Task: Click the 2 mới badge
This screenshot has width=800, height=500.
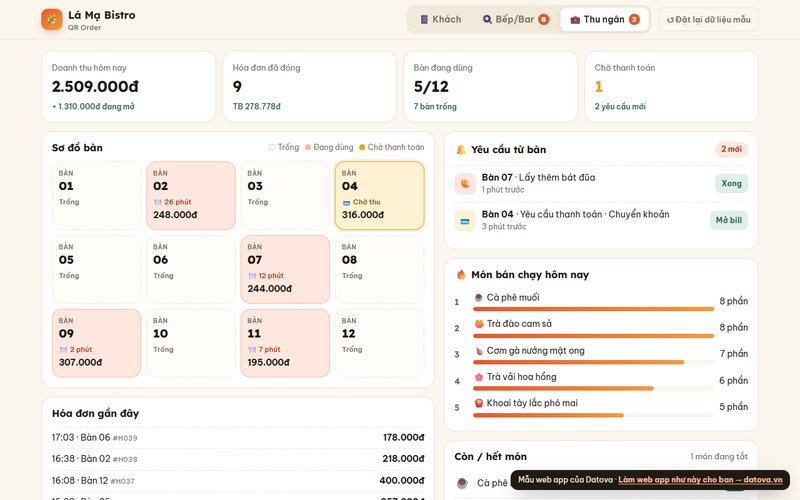Action: click(731, 149)
